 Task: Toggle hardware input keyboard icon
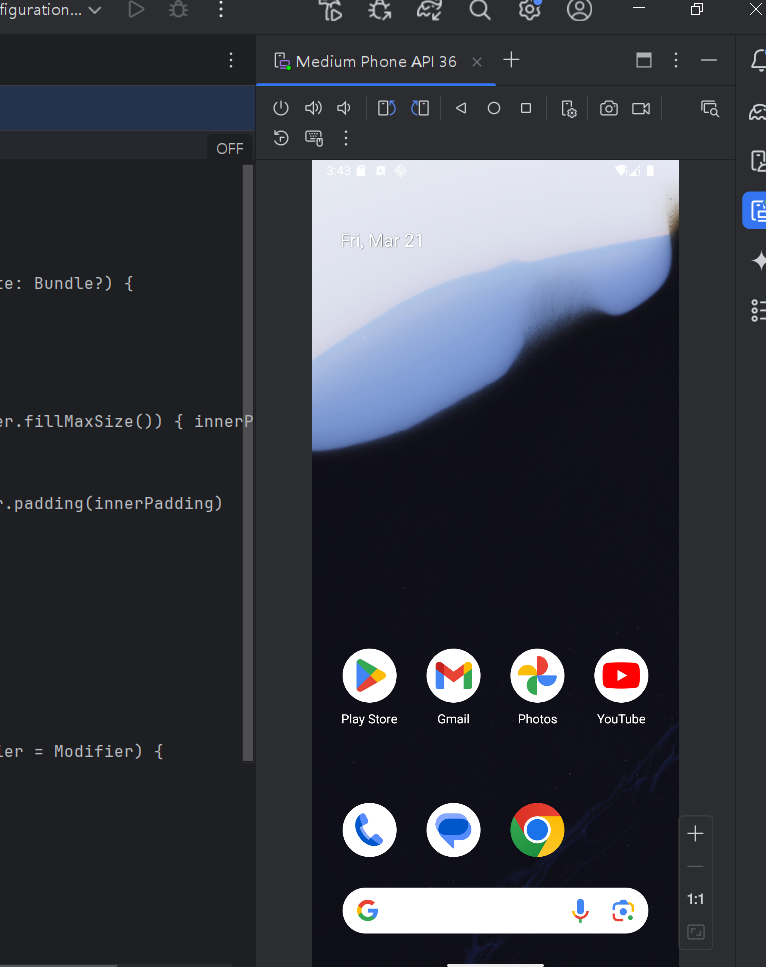[x=314, y=138]
